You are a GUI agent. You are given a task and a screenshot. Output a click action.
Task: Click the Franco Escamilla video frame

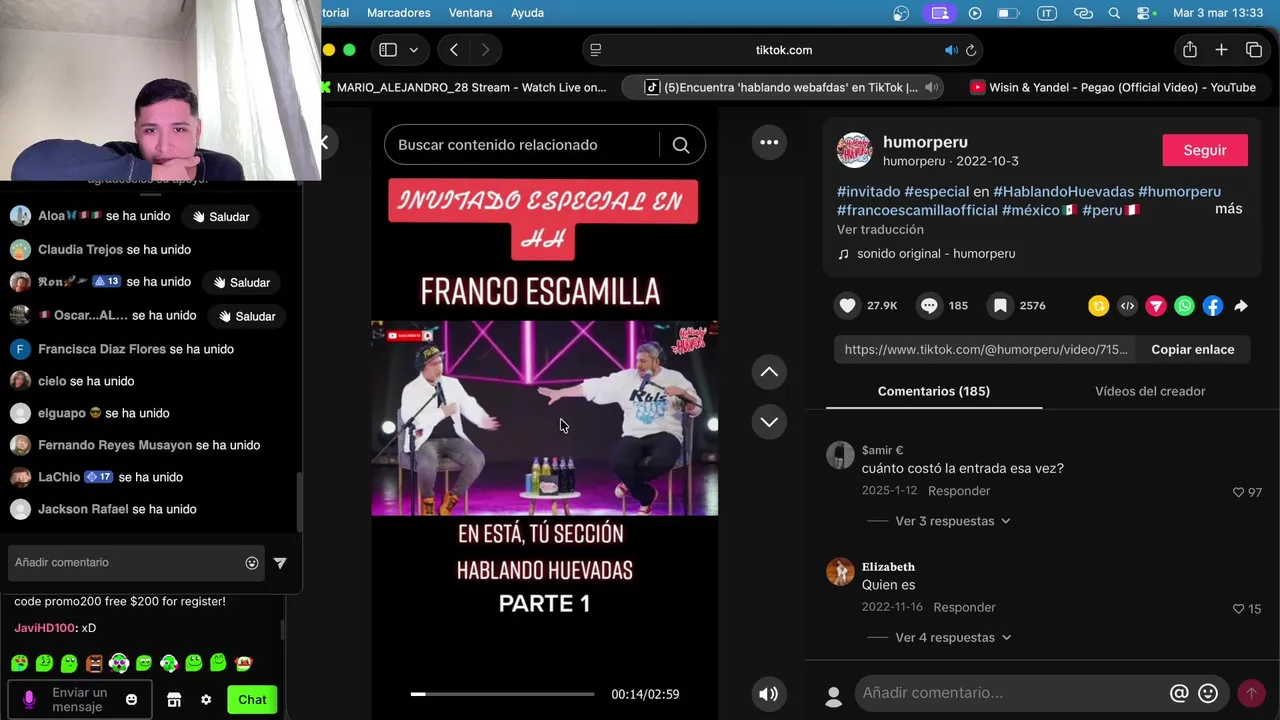(x=544, y=418)
